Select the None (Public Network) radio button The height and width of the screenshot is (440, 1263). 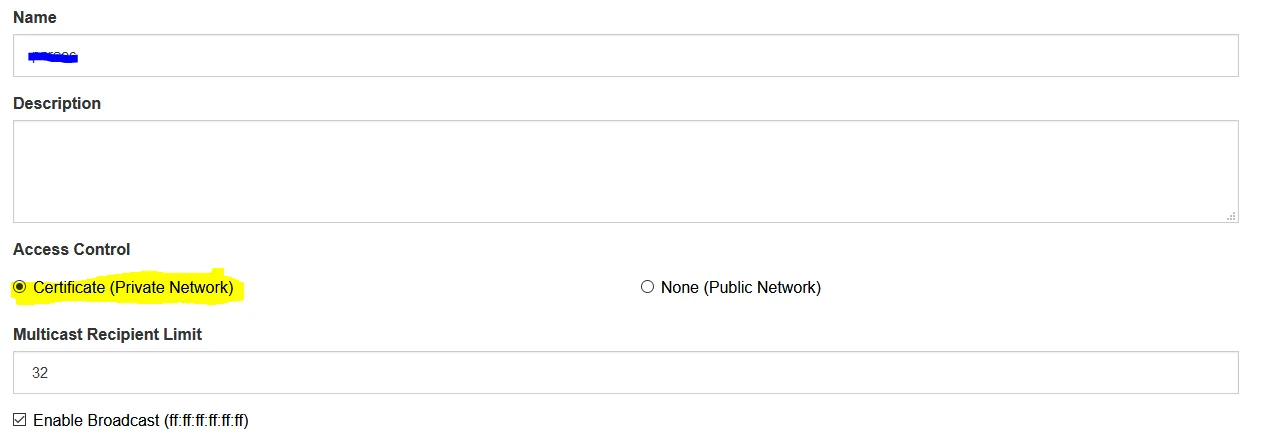647,287
